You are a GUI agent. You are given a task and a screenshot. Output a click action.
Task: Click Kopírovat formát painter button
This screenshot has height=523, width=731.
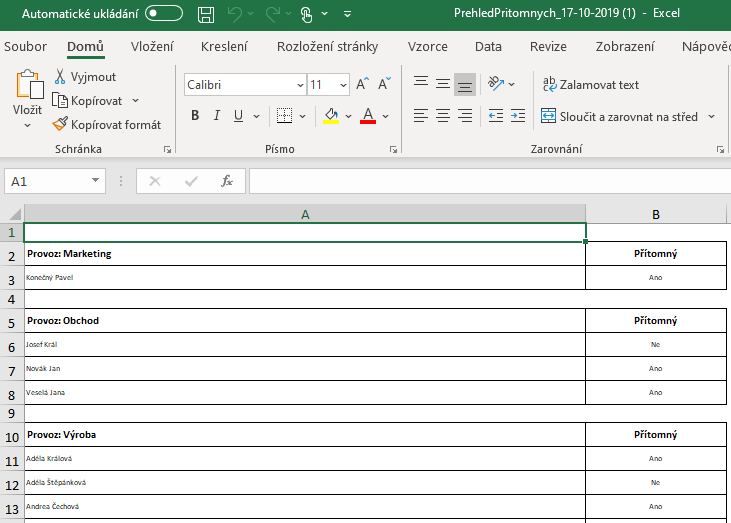107,124
